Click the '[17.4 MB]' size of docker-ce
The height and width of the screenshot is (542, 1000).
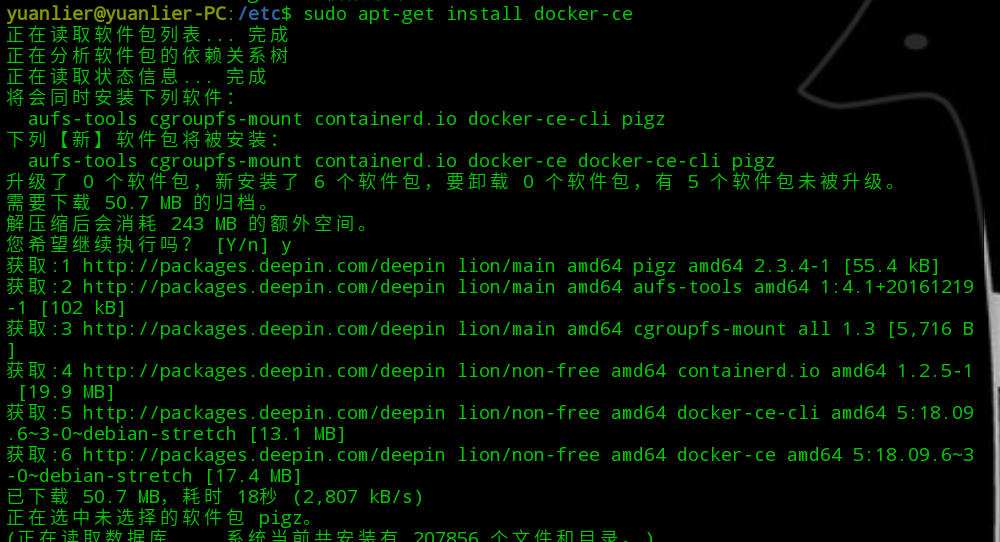click(x=253, y=476)
